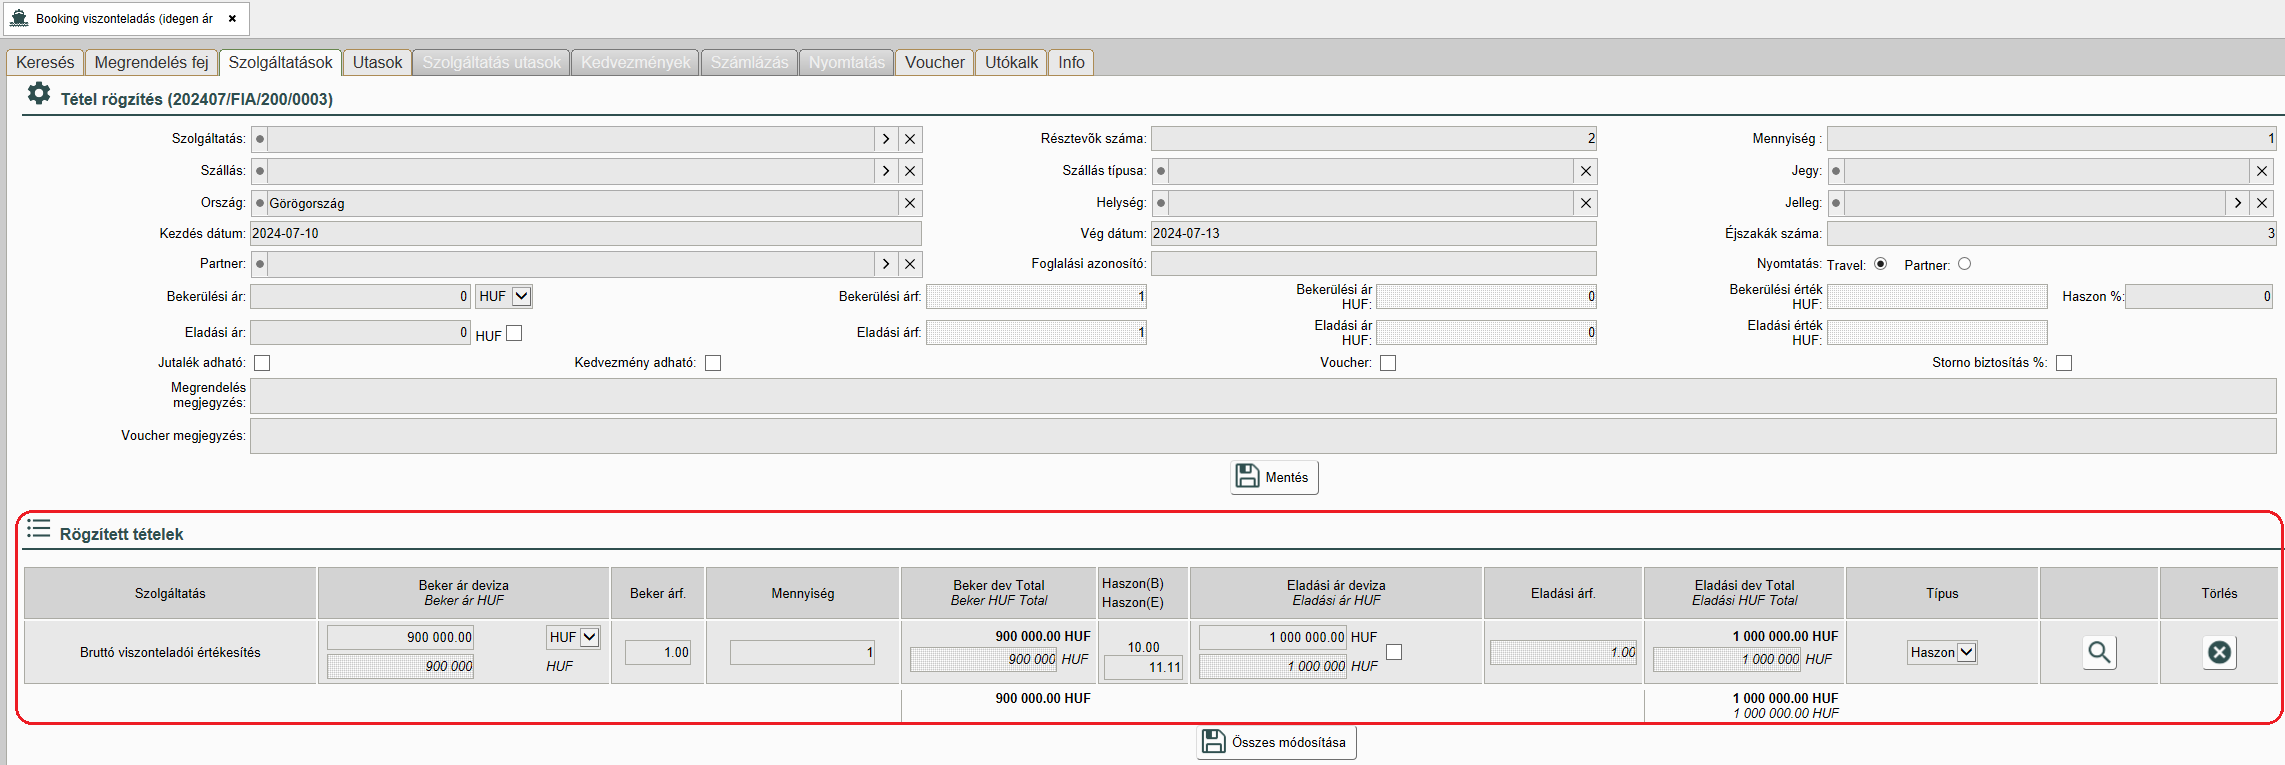Clear the Ország field with X button
Screen dimensions: 2285x765
pos(910,203)
